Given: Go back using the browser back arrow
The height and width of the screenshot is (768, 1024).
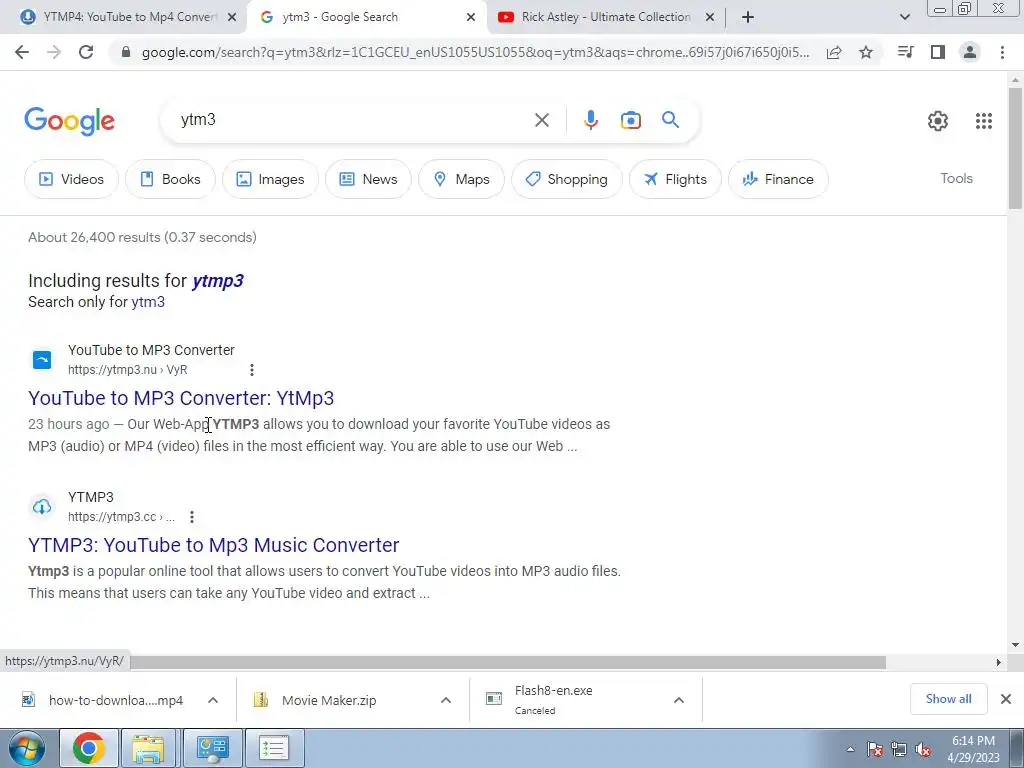Looking at the screenshot, I should point(22,52).
